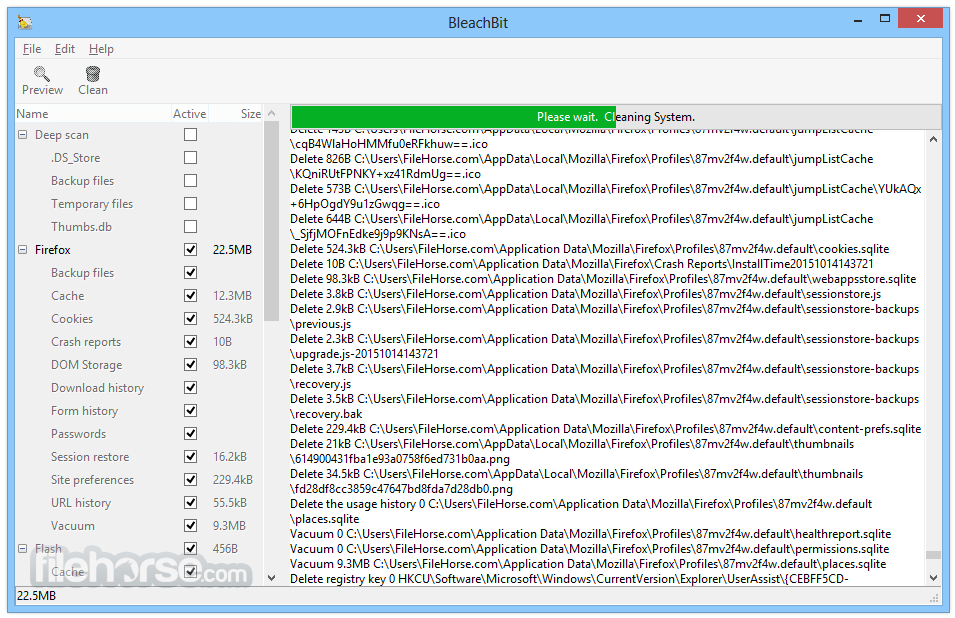Maximize the BleachBit window
This screenshot has height=618, width=955.
click(885, 19)
